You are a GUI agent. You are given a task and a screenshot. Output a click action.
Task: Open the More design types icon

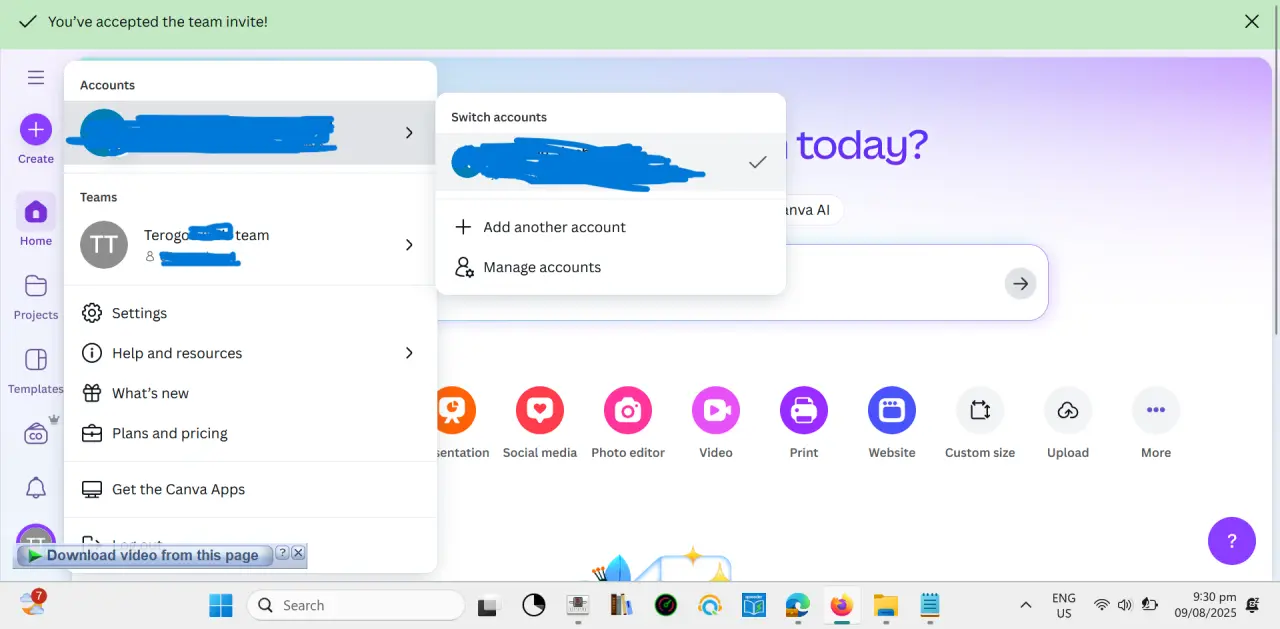[x=1156, y=410]
